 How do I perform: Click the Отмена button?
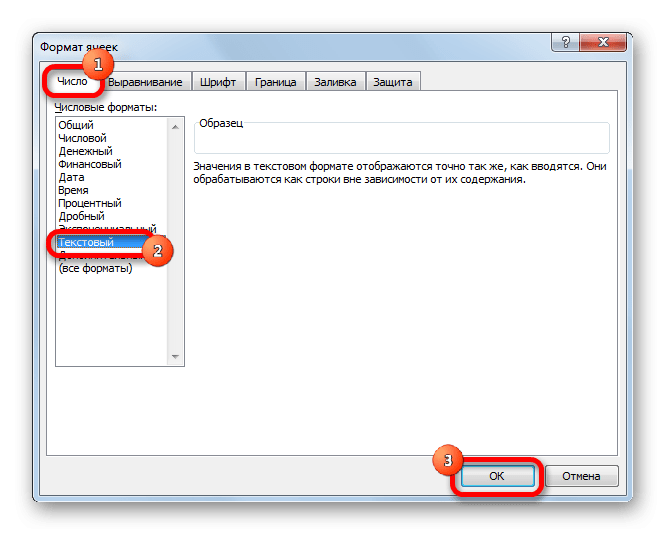(581, 476)
